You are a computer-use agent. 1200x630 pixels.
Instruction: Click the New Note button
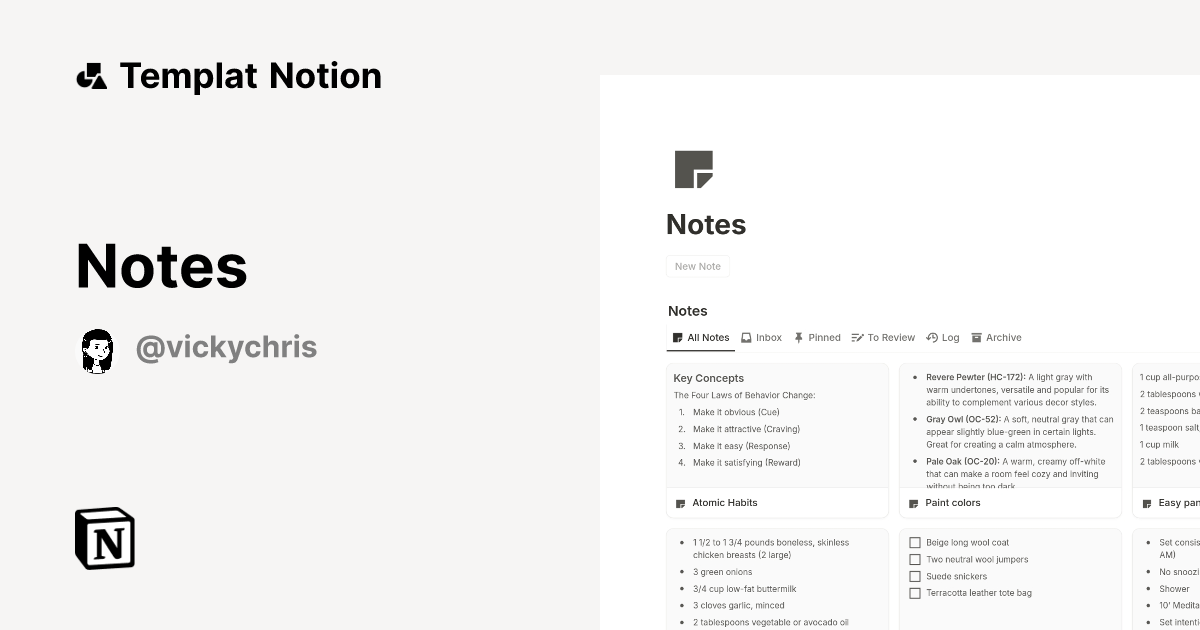698,266
